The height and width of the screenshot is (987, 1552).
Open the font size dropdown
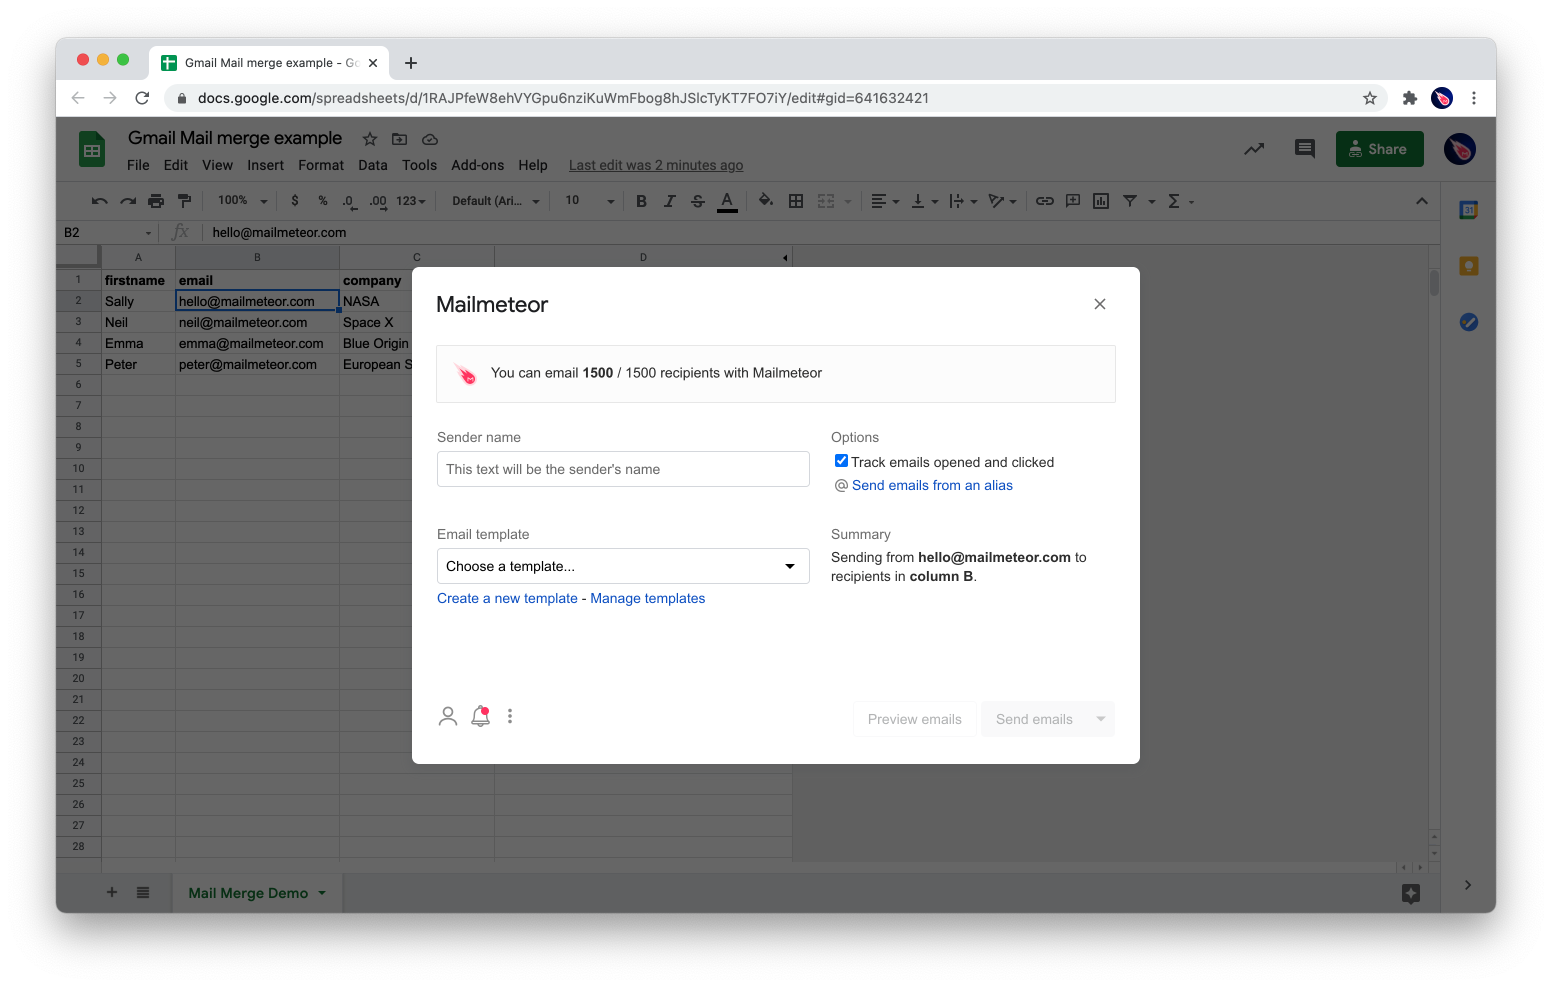pyautogui.click(x=590, y=201)
